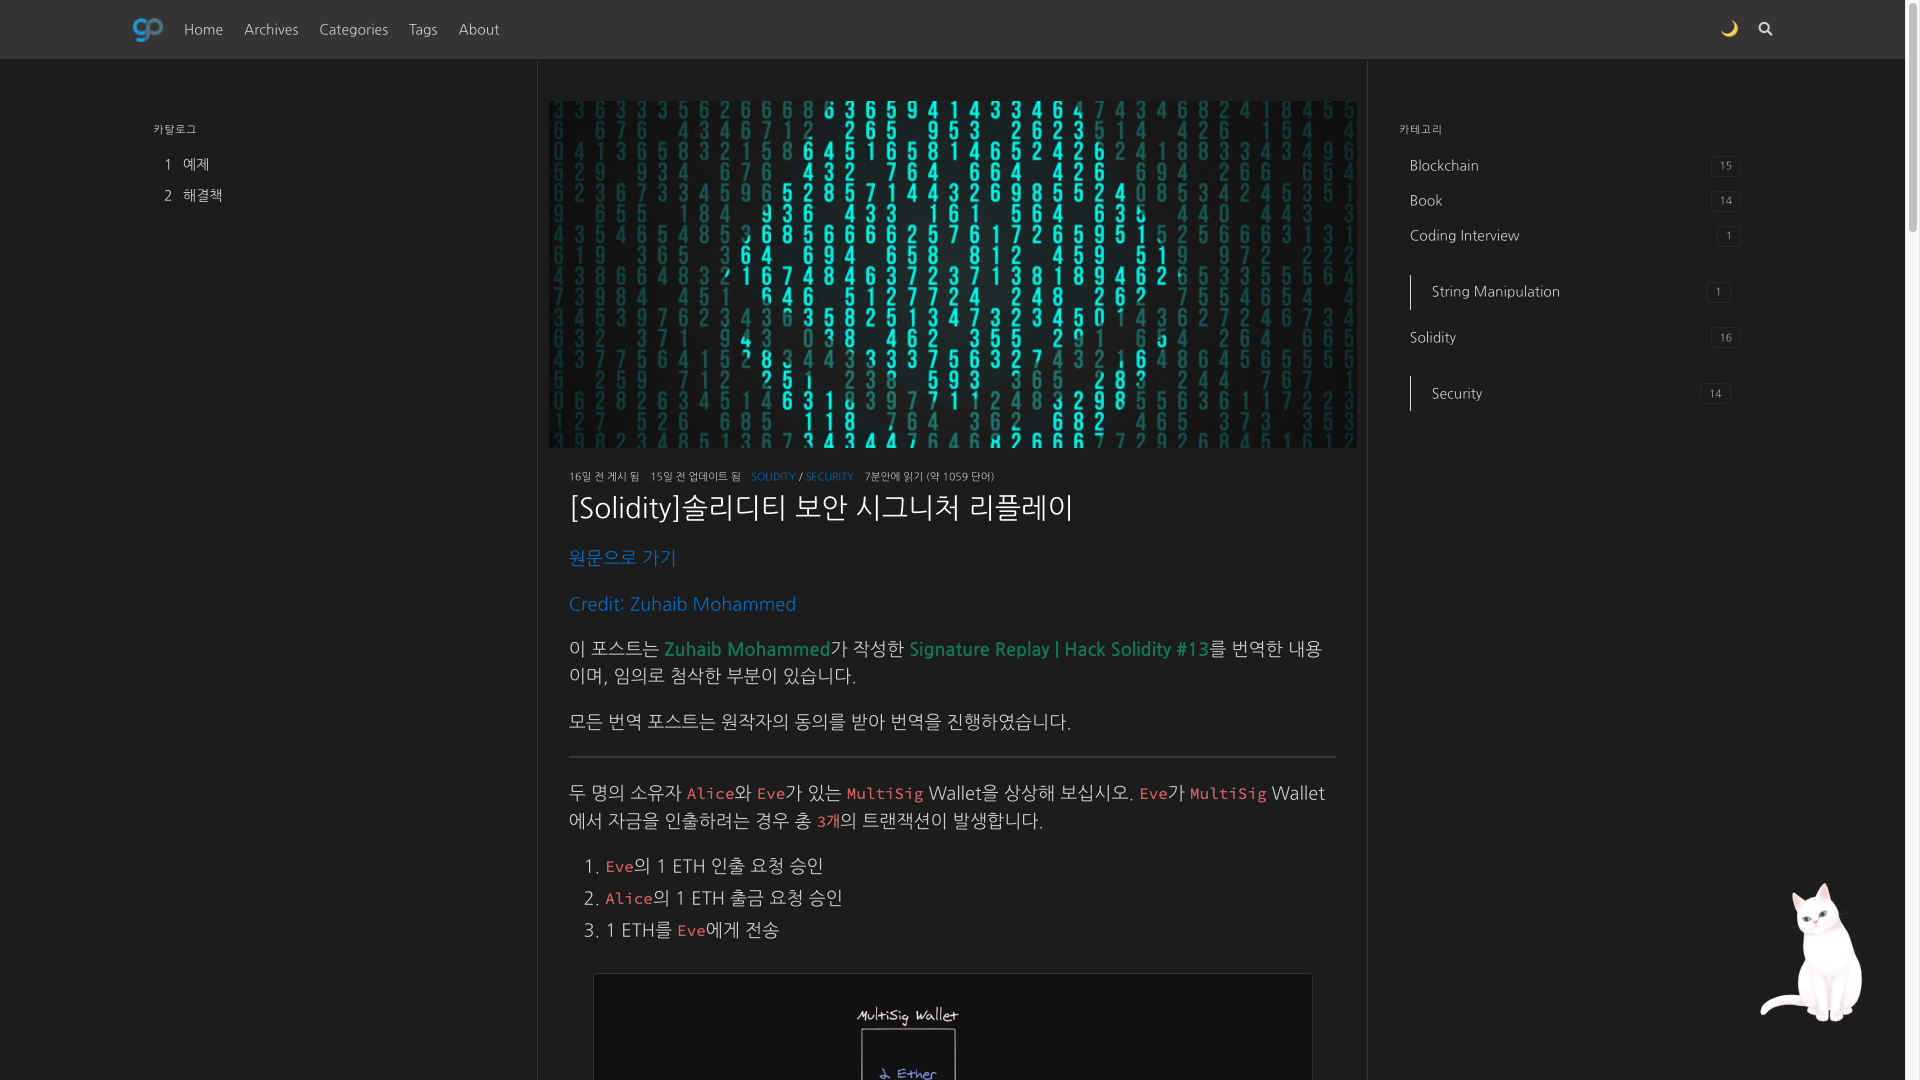Expand the Security subcategory under Solidity
The height and width of the screenshot is (1080, 1920).
[x=1457, y=393]
